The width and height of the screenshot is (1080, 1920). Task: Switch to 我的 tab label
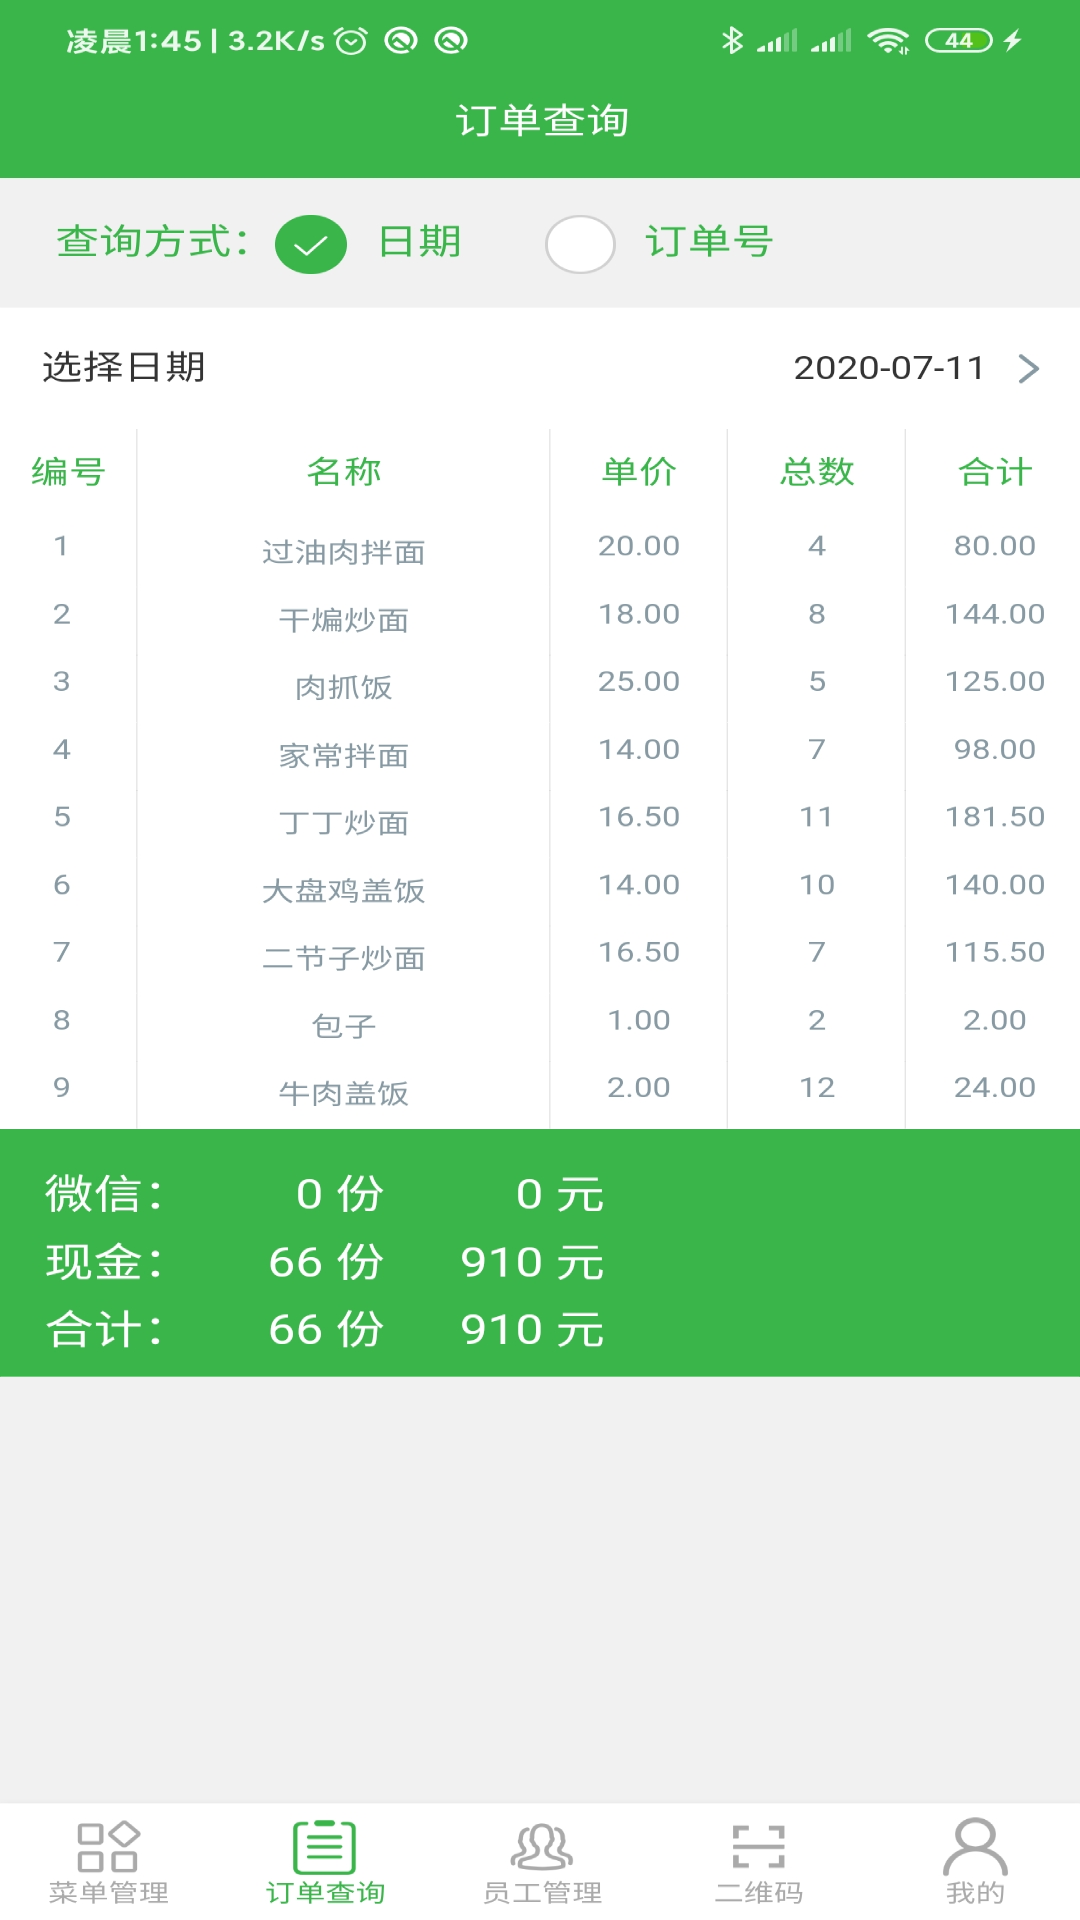coord(975,1892)
